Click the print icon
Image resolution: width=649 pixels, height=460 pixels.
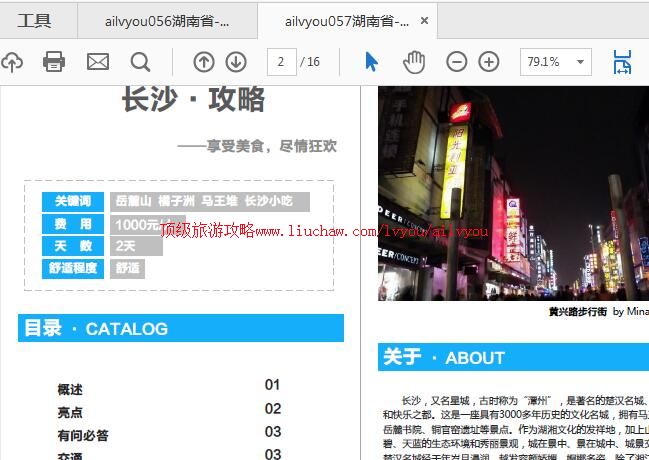pos(54,62)
